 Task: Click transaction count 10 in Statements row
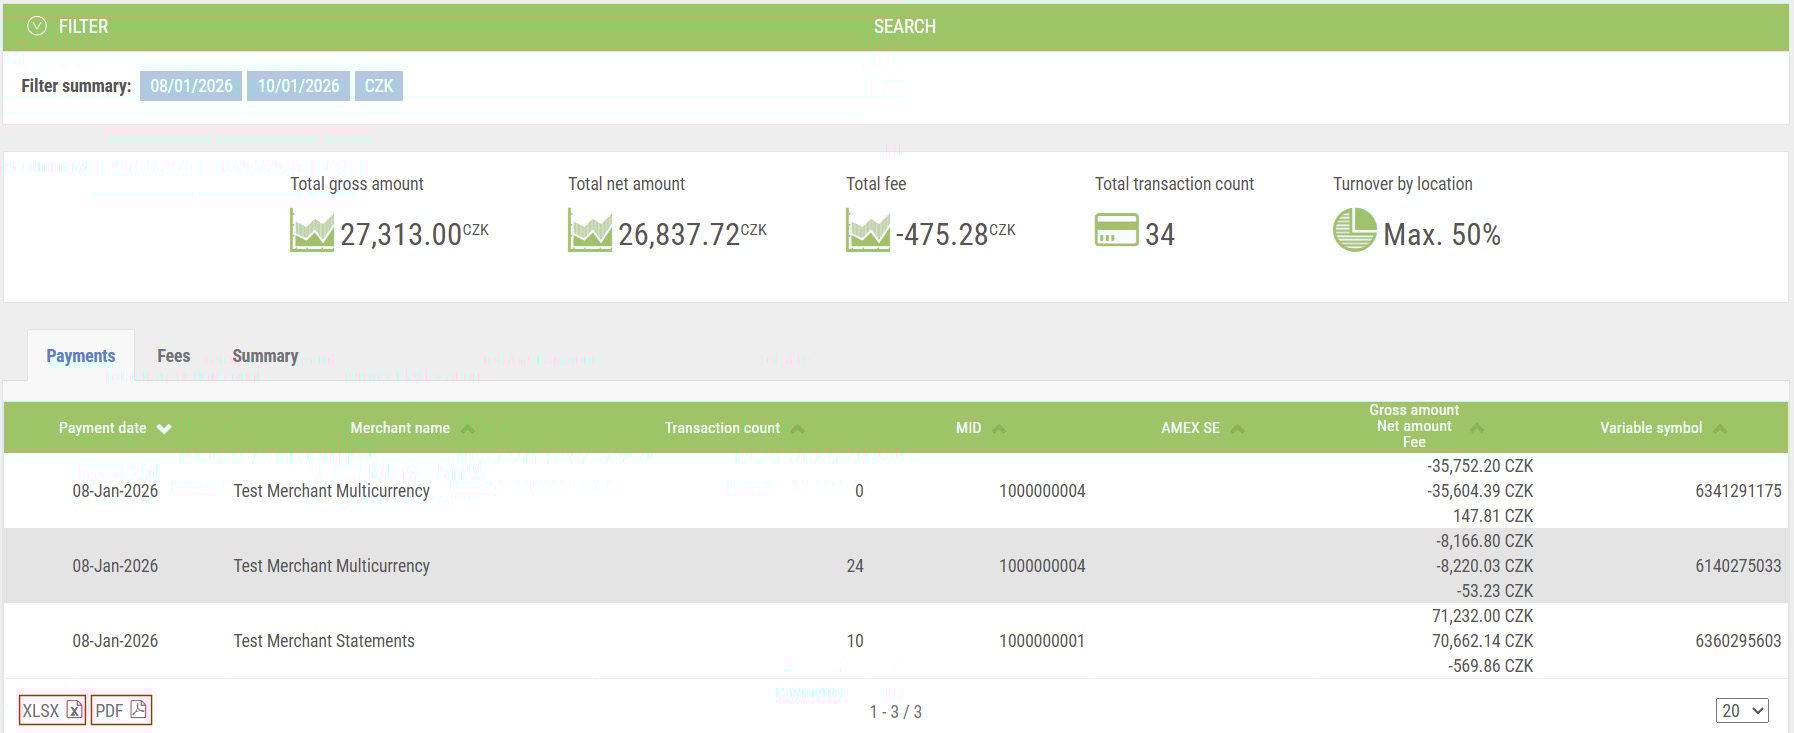tap(855, 641)
